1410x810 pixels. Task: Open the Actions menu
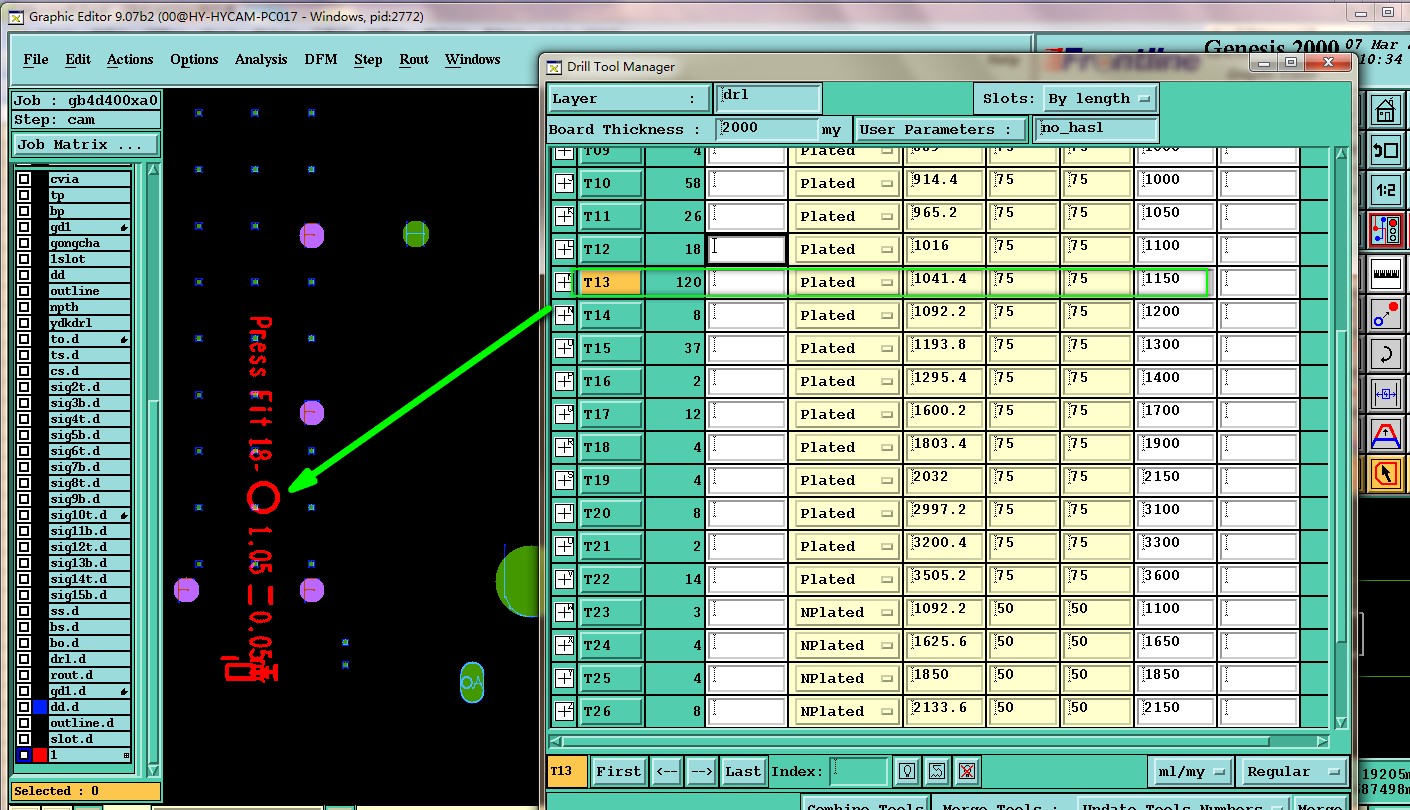click(x=130, y=59)
